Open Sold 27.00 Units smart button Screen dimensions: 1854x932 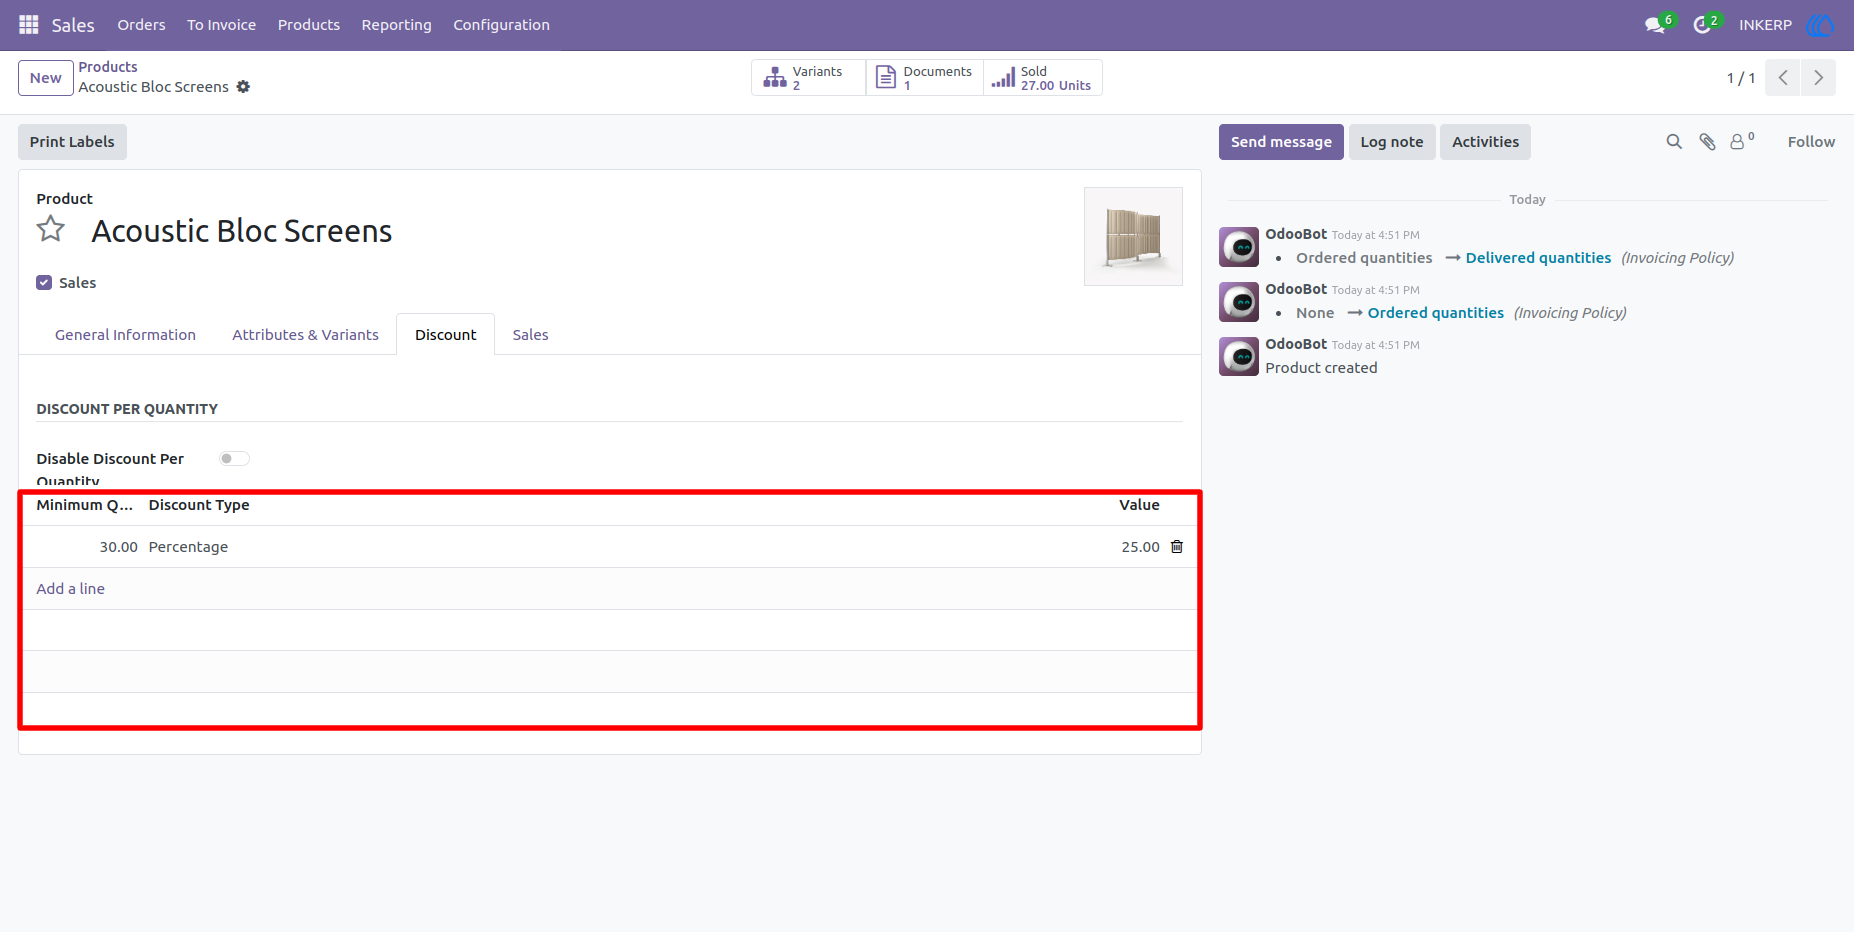(1043, 78)
